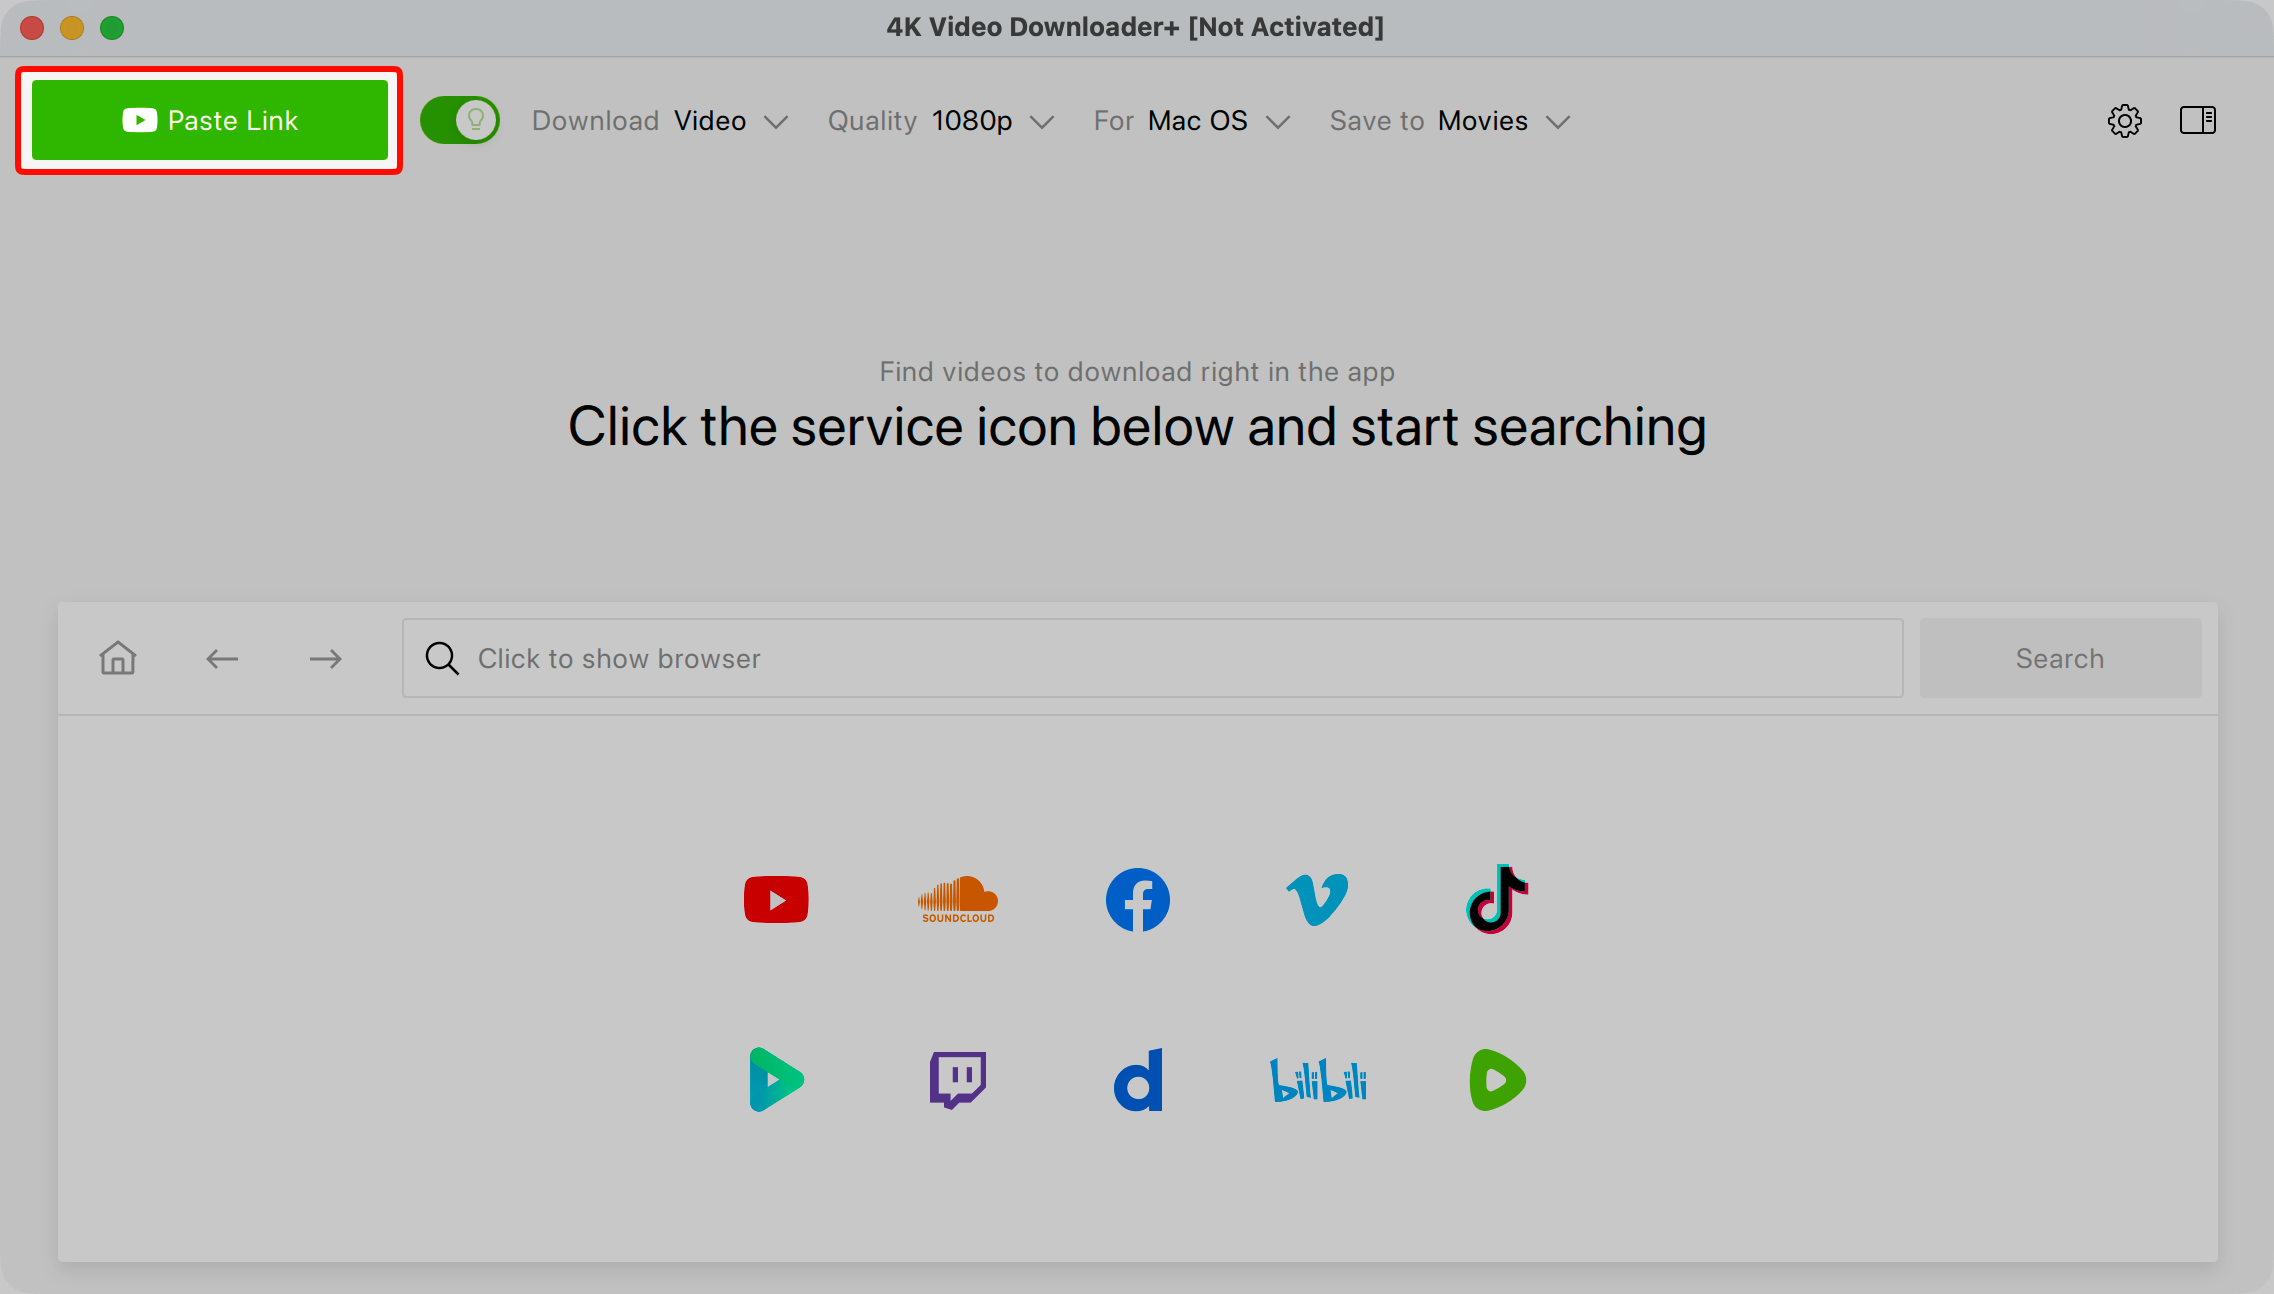Expand the Quality 1080p dropdown
2274x1294 pixels.
(x=941, y=121)
